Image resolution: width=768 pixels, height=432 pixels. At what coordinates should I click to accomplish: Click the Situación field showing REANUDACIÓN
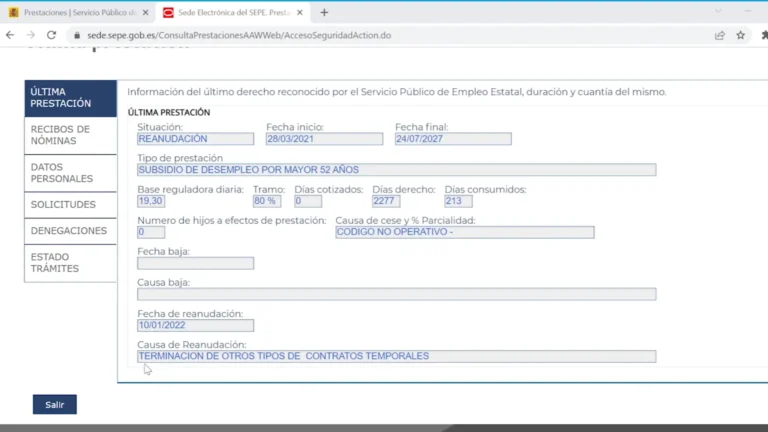coord(195,139)
